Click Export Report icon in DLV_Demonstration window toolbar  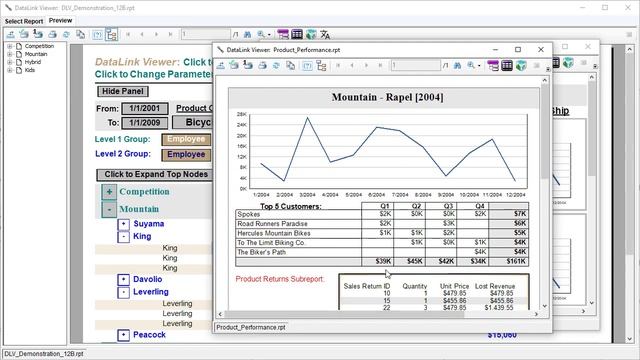pyautogui.click(x=11, y=35)
